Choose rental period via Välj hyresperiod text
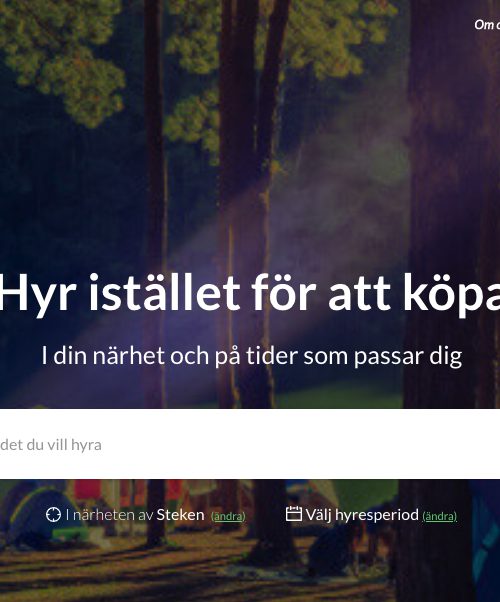 point(362,515)
